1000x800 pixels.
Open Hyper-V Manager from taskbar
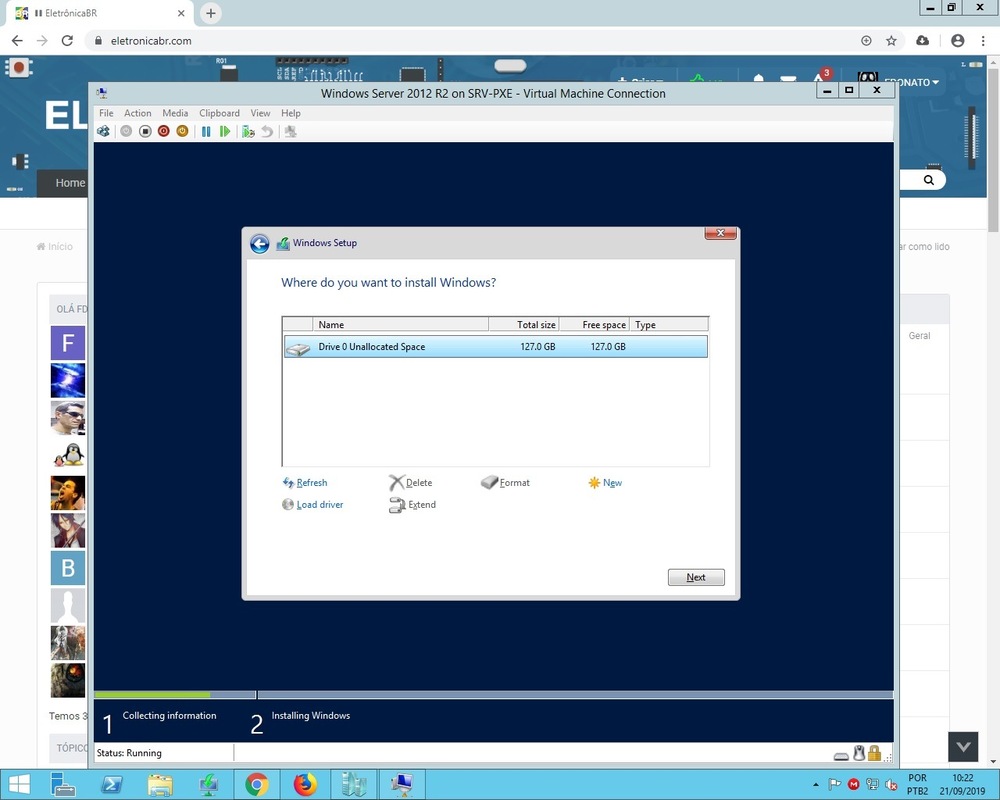353,785
